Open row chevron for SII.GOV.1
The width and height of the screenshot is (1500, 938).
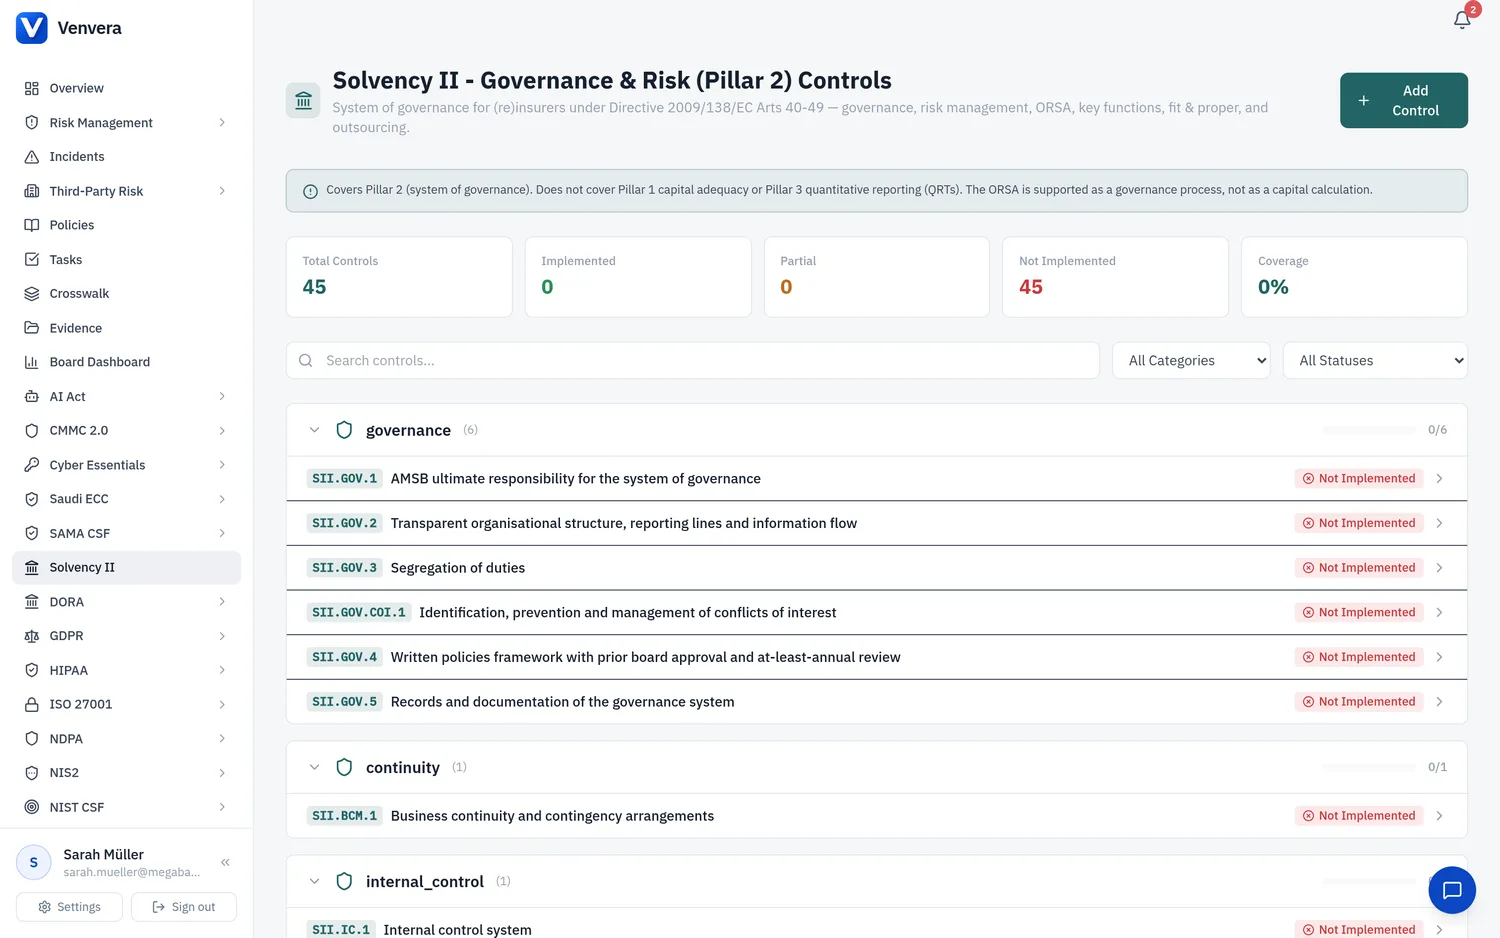1439,478
